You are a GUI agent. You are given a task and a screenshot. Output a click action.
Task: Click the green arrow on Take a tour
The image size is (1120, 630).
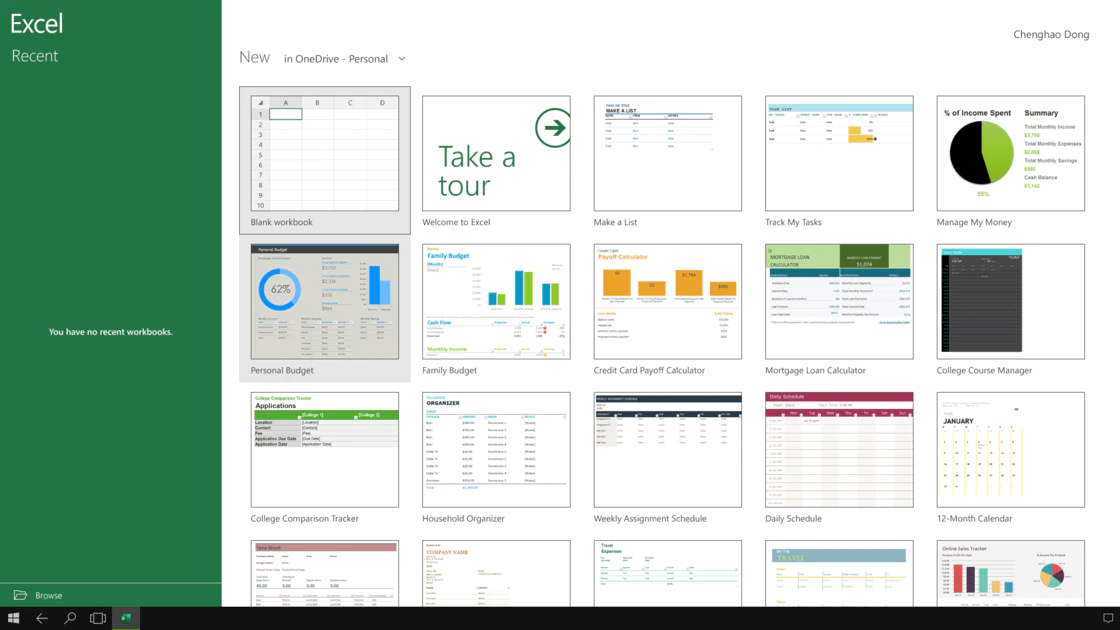click(552, 128)
